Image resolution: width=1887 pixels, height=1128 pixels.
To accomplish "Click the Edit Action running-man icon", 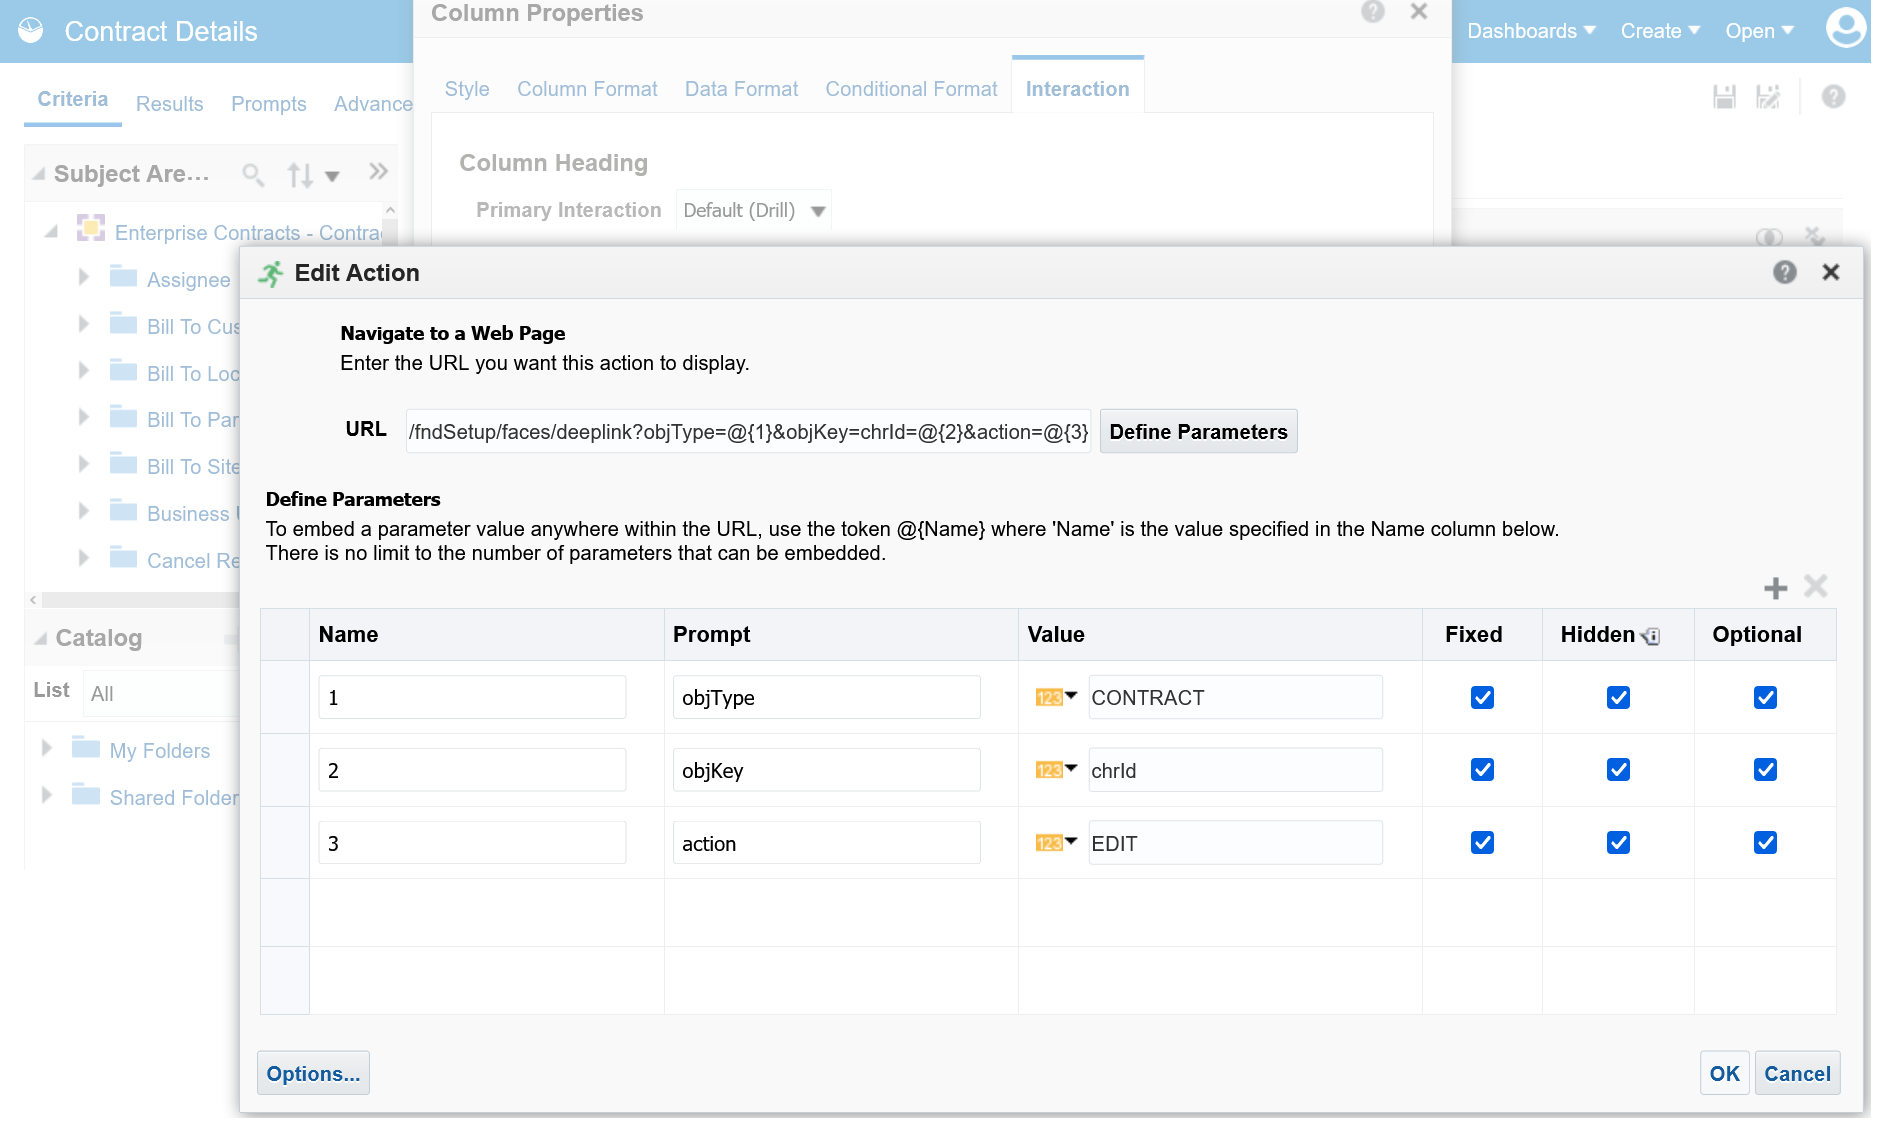I will [271, 273].
